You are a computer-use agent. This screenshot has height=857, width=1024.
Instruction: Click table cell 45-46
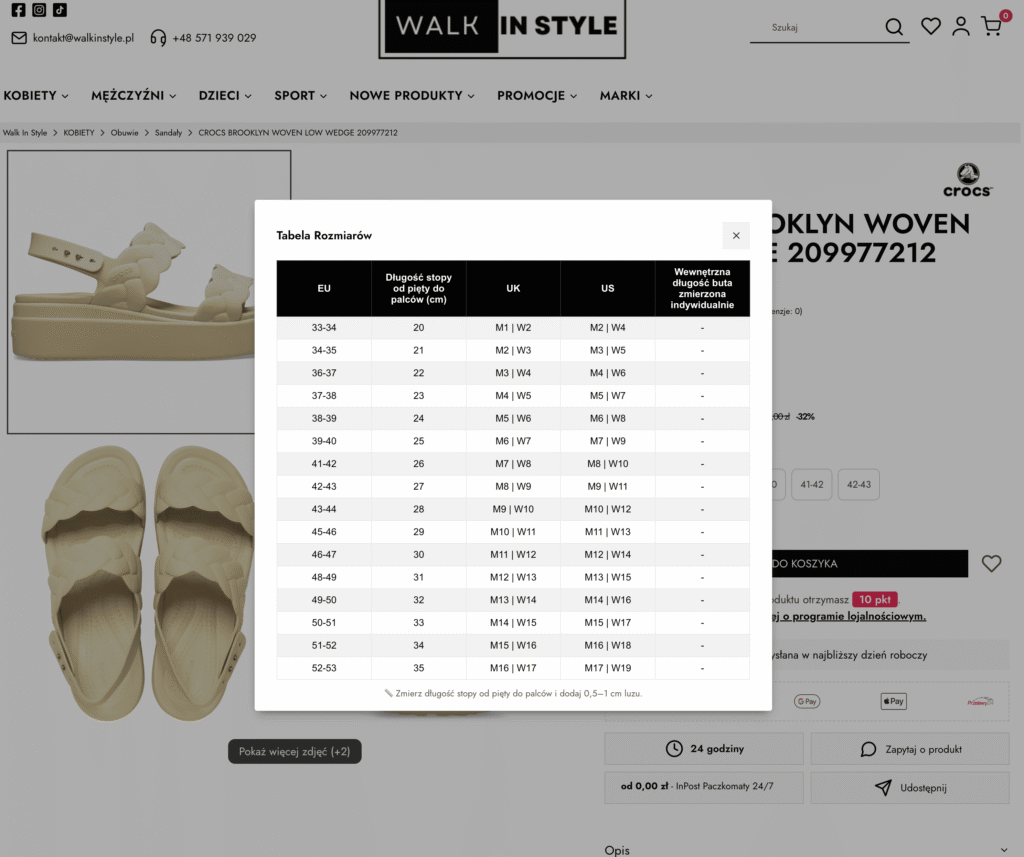point(324,532)
